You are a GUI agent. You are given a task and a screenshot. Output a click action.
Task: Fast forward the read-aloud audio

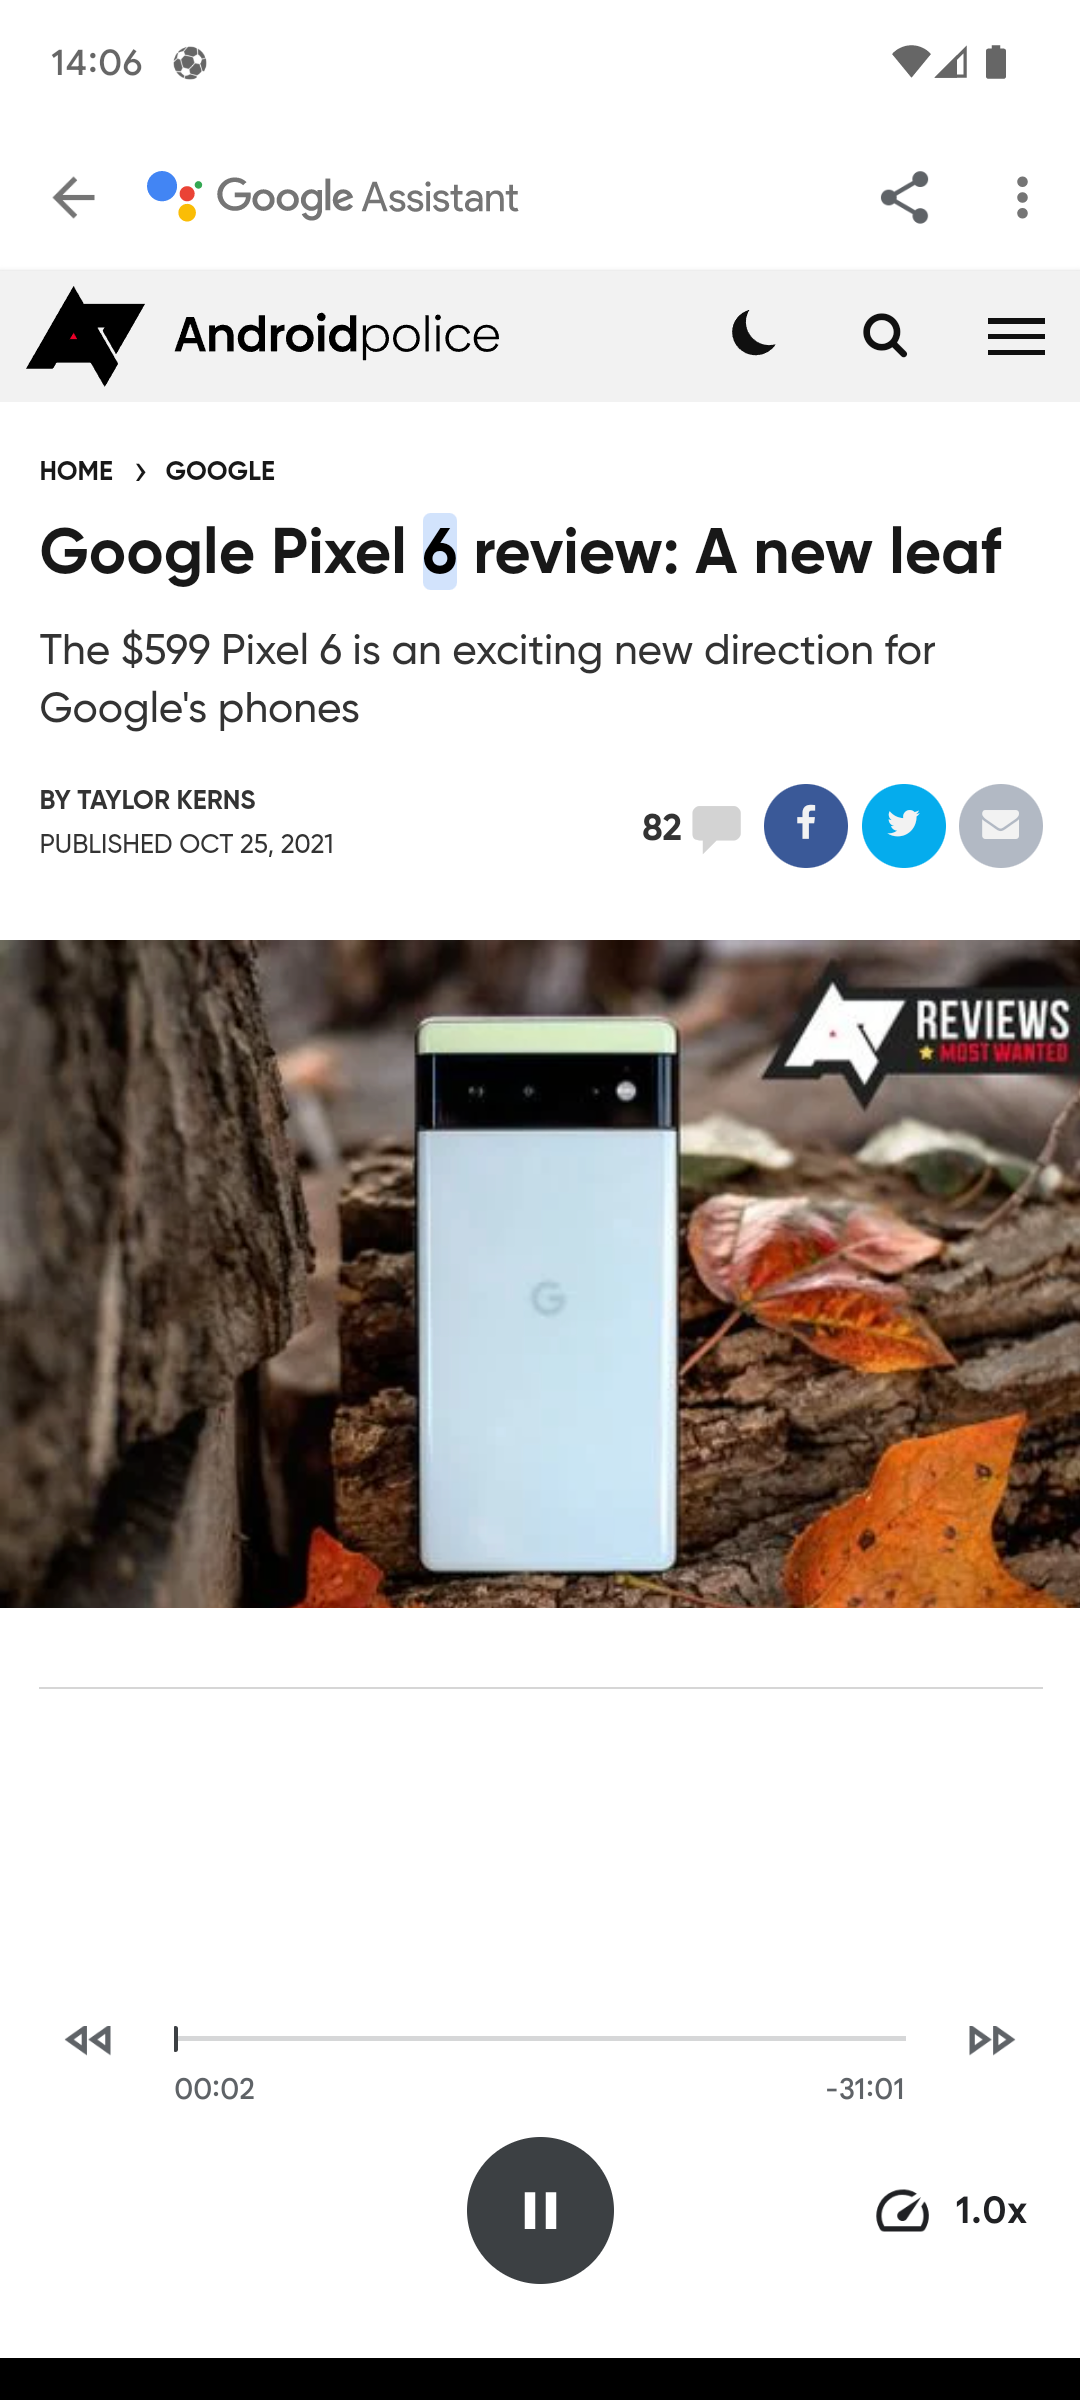(992, 2040)
